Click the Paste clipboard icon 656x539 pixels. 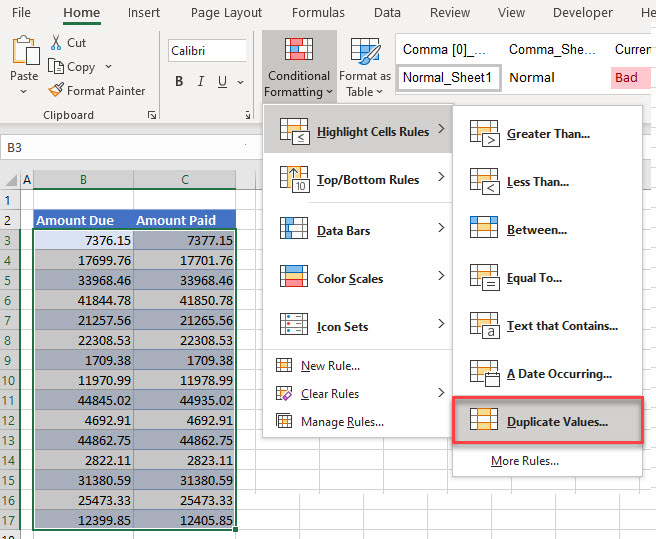pos(24,52)
